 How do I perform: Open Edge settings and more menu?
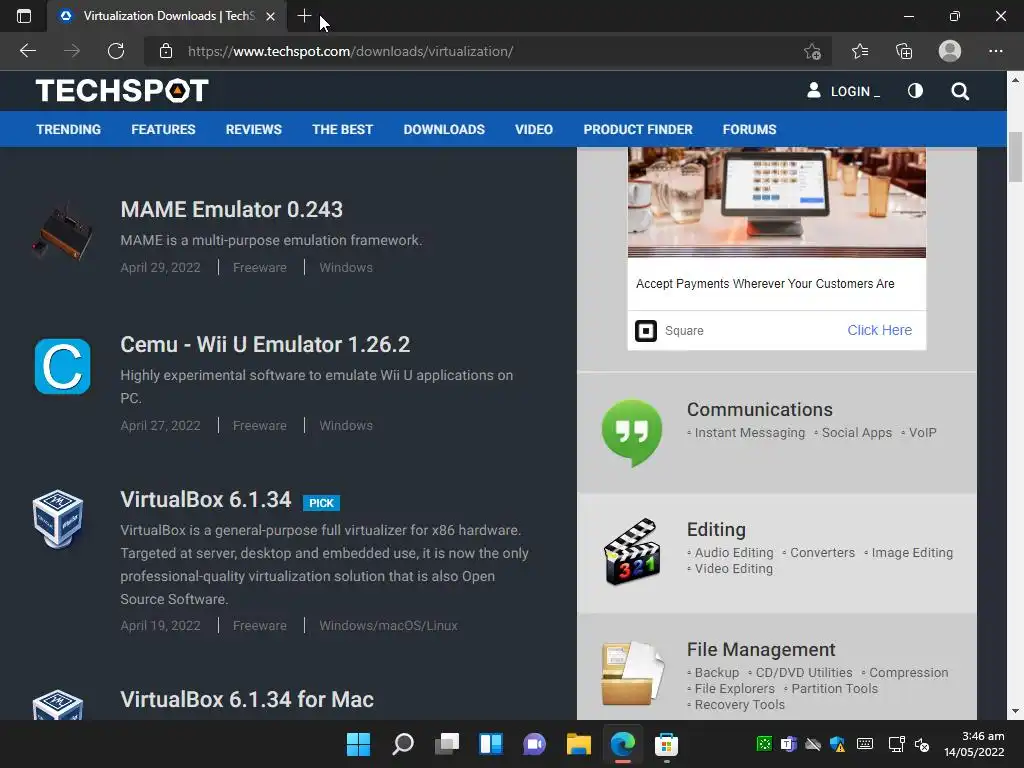point(995,51)
